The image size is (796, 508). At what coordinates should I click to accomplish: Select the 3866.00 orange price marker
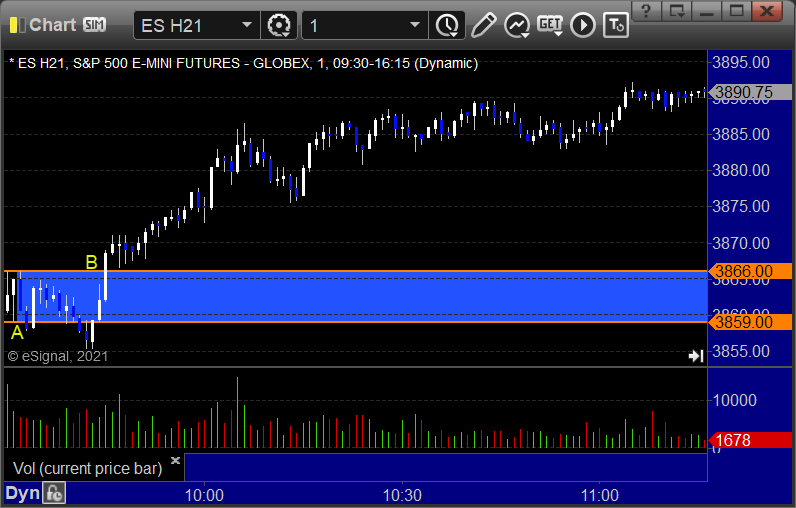tap(750, 271)
